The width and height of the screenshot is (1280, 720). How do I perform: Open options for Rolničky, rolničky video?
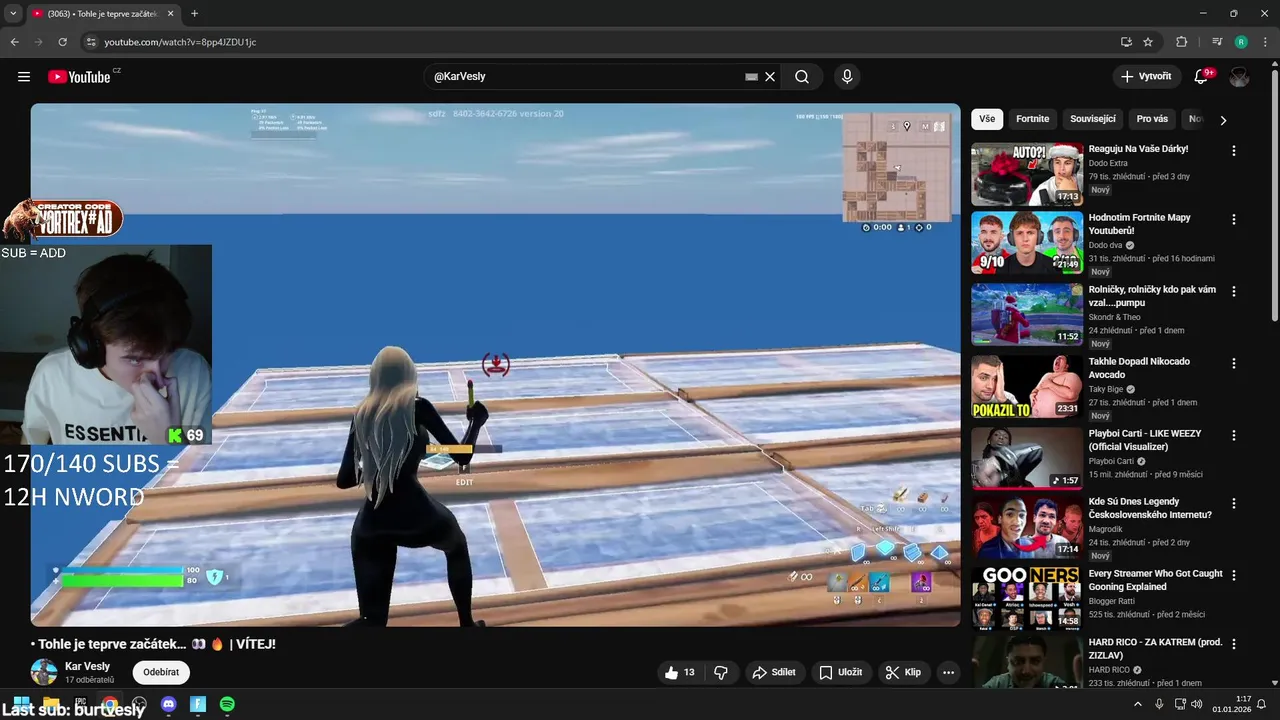point(1233,292)
